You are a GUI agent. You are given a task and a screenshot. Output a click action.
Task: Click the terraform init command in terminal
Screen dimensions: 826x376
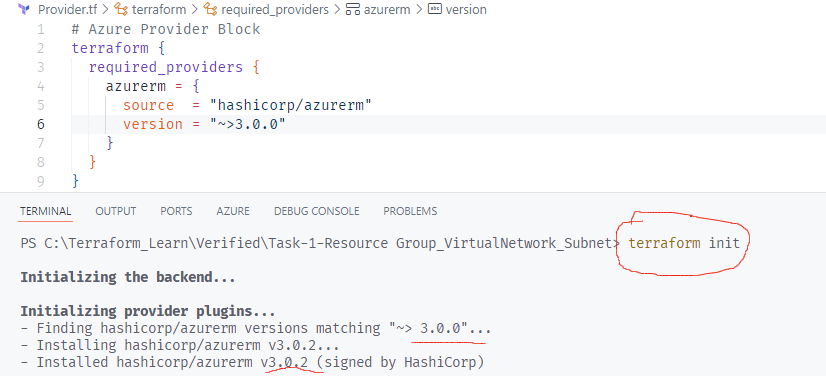[x=684, y=243]
